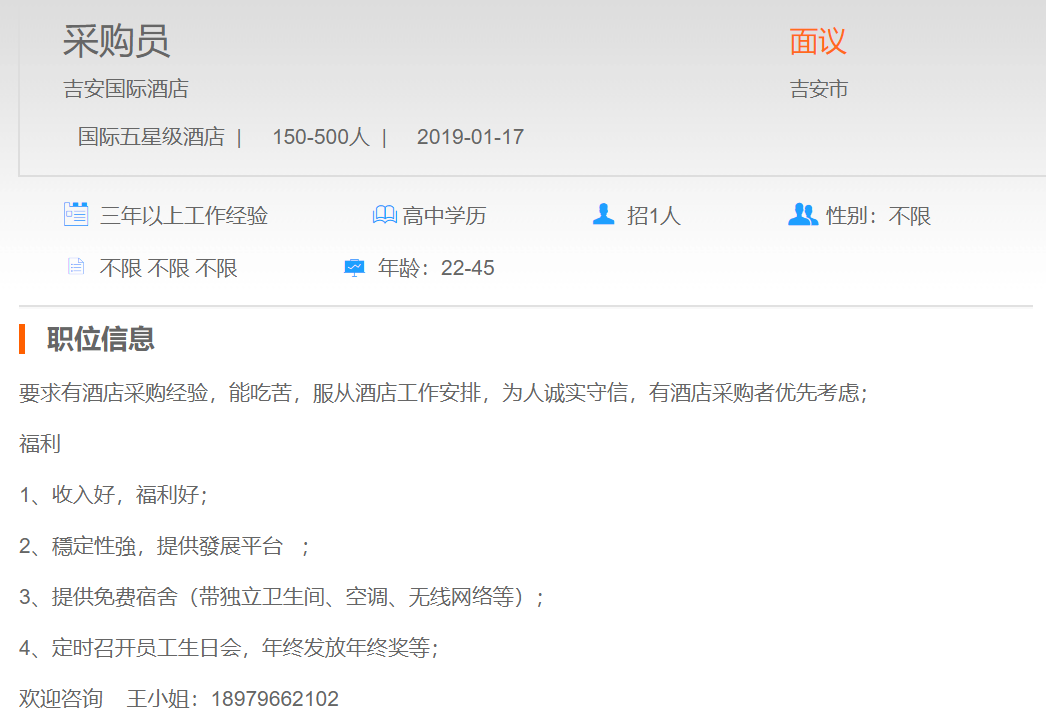Image resolution: width=1046 pixels, height=721 pixels.
Task: Click the orange bar beside 职位信息
Action: (22, 339)
